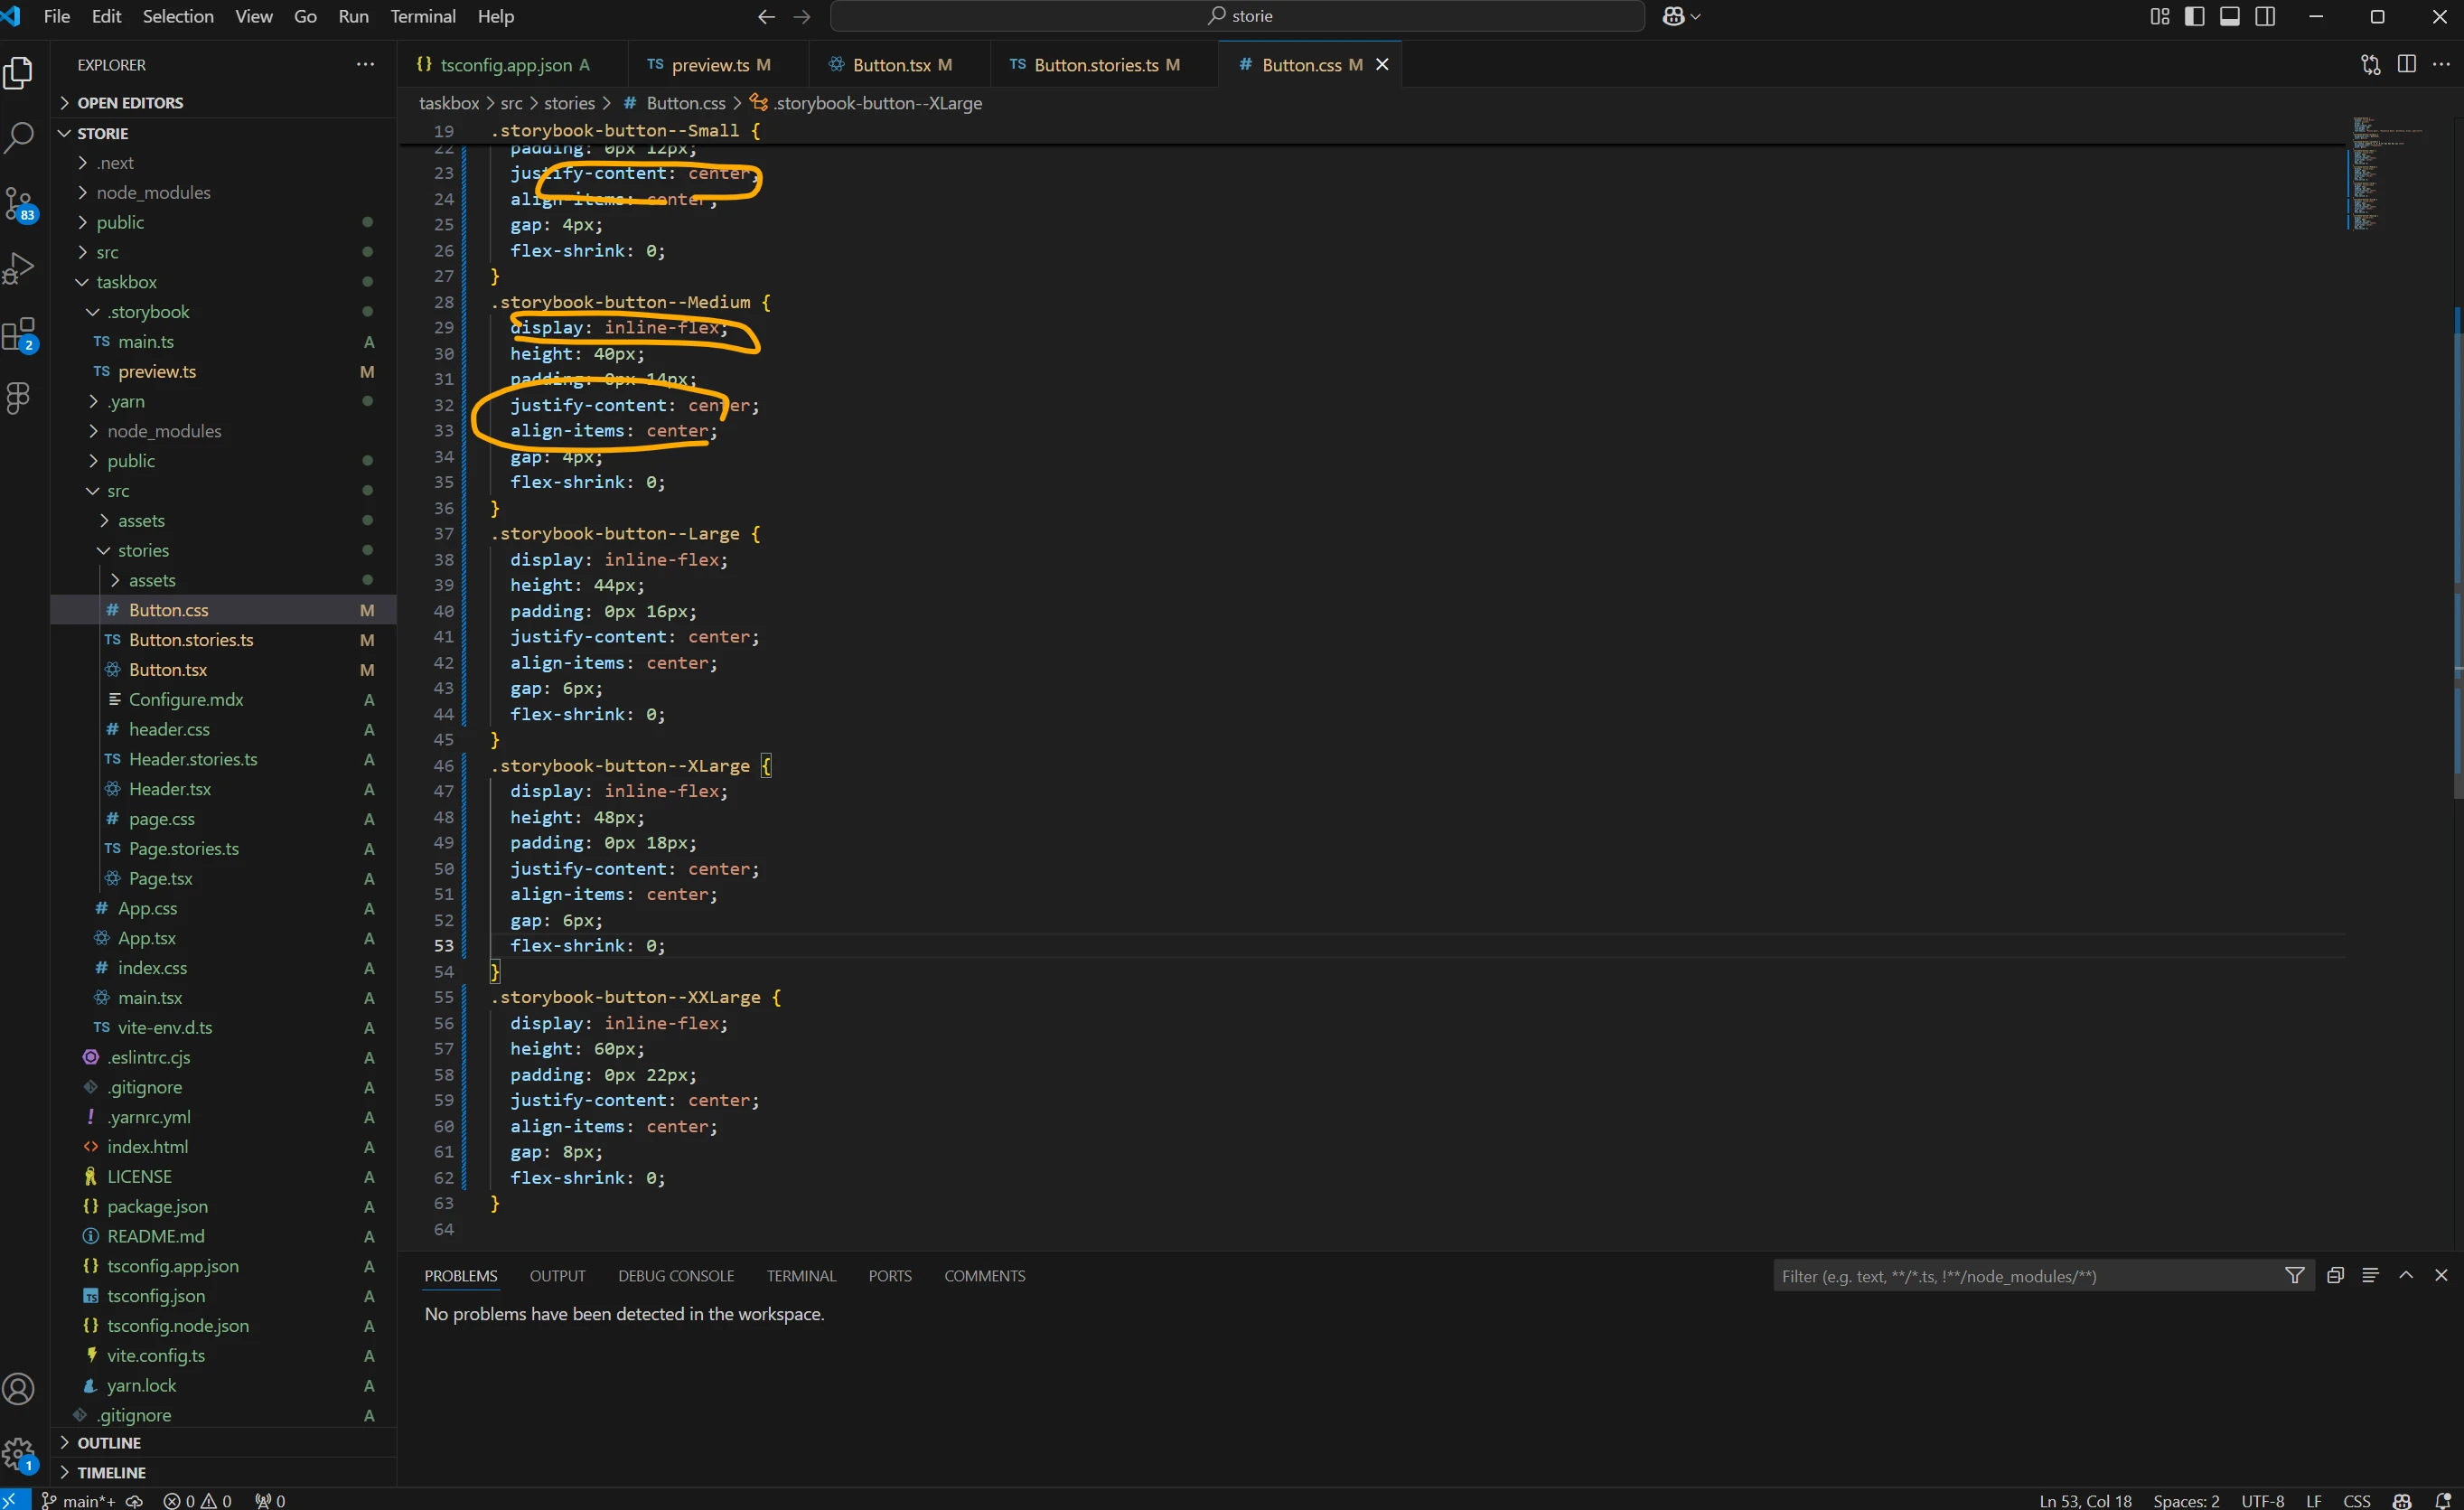Screen dimensions: 2464x1510
Task: Open editor more actions ellipsis
Action: pos(2441,64)
